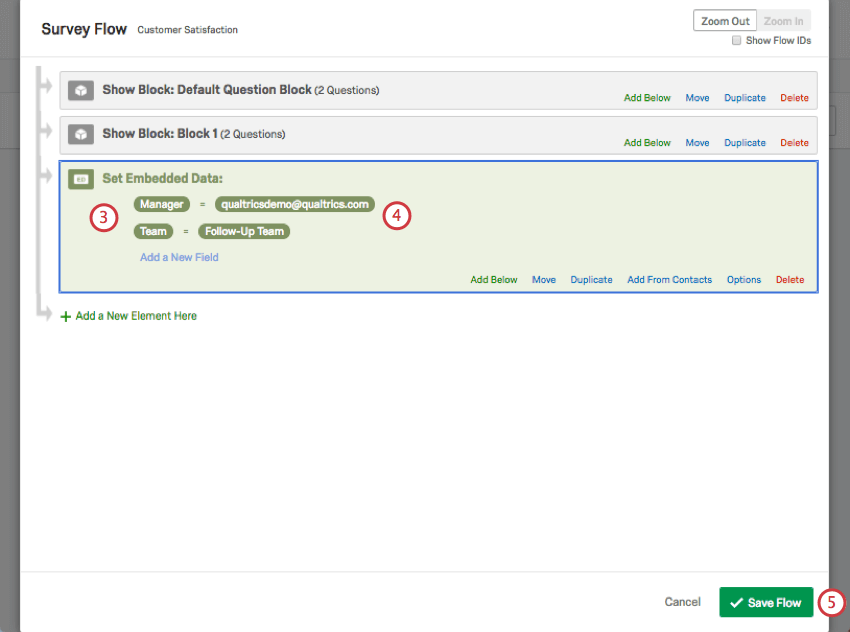
Task: Save the survey flow with Save Flow
Action: (x=765, y=602)
